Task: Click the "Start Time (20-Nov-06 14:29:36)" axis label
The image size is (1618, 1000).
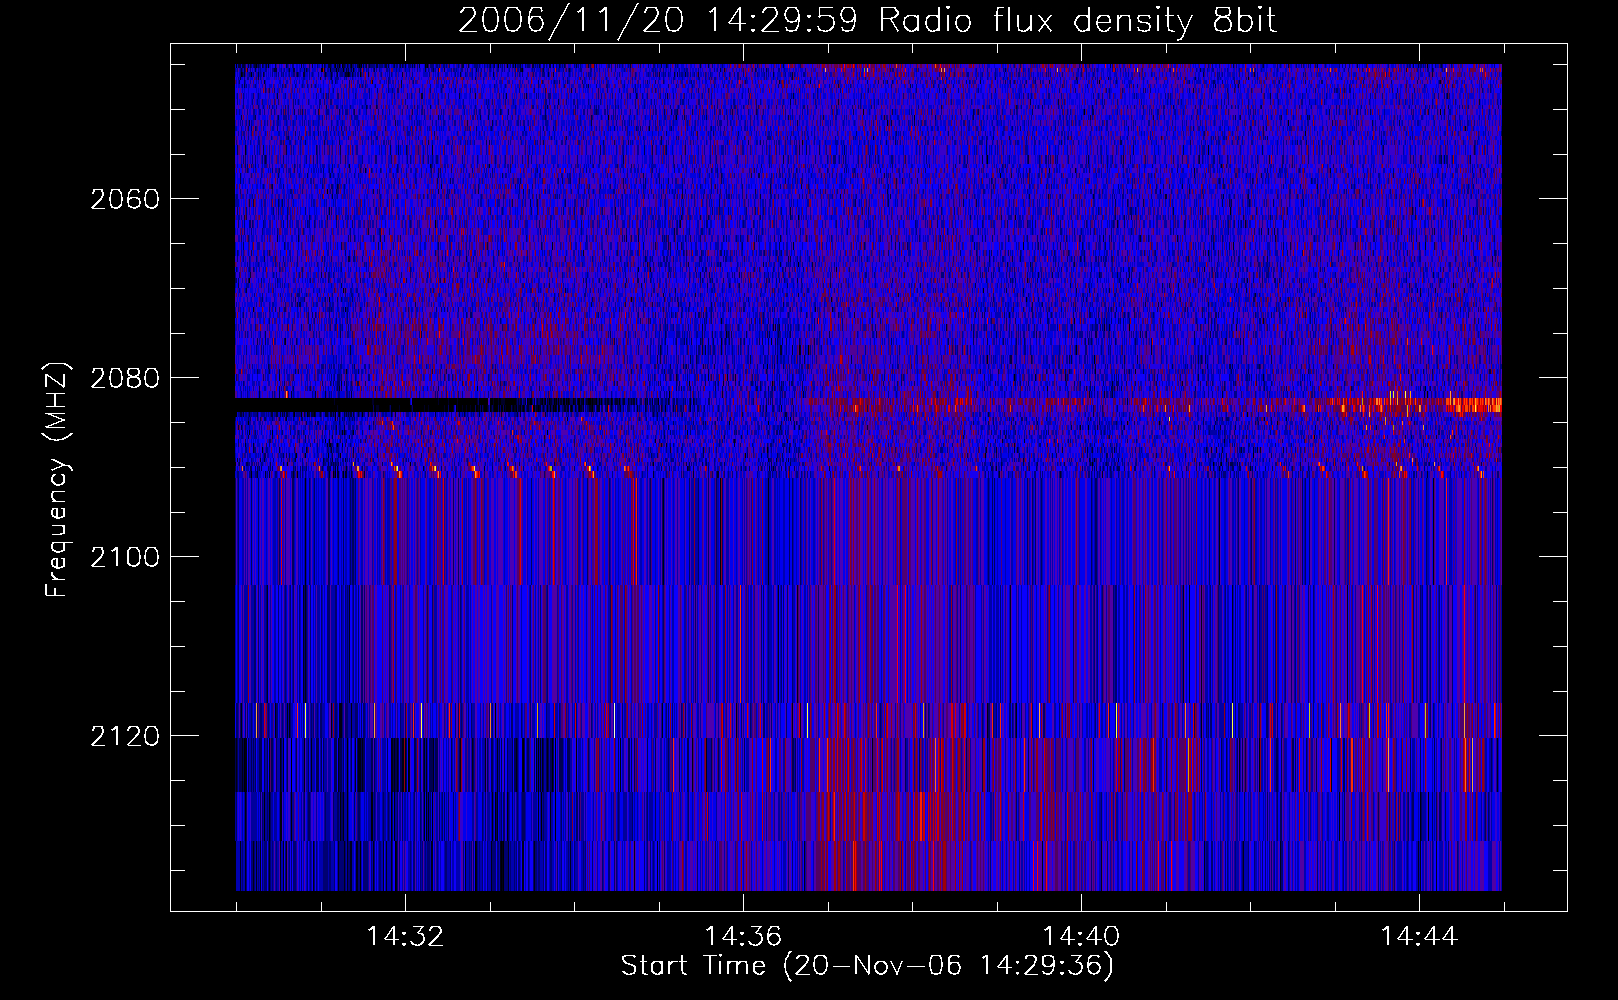Action: [x=867, y=966]
